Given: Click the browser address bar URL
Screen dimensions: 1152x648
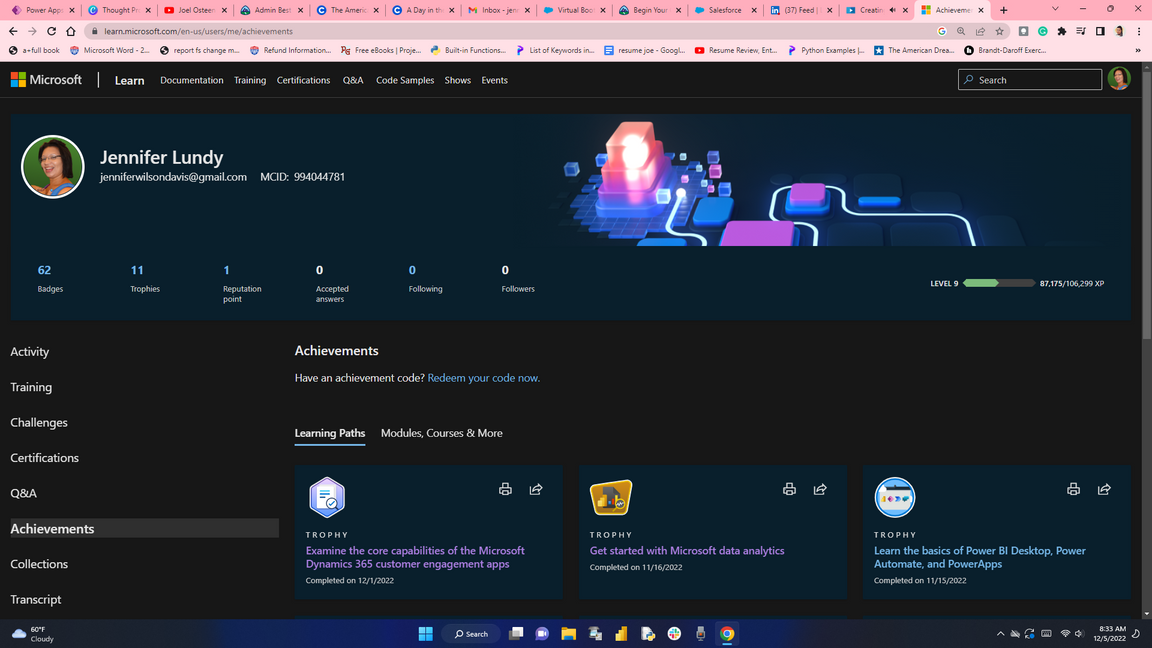Looking at the screenshot, I should click(x=198, y=32).
